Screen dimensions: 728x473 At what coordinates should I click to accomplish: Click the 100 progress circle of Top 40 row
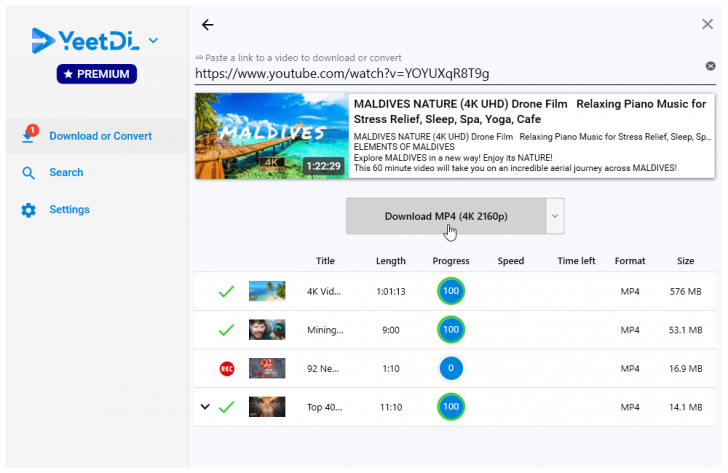click(x=451, y=407)
